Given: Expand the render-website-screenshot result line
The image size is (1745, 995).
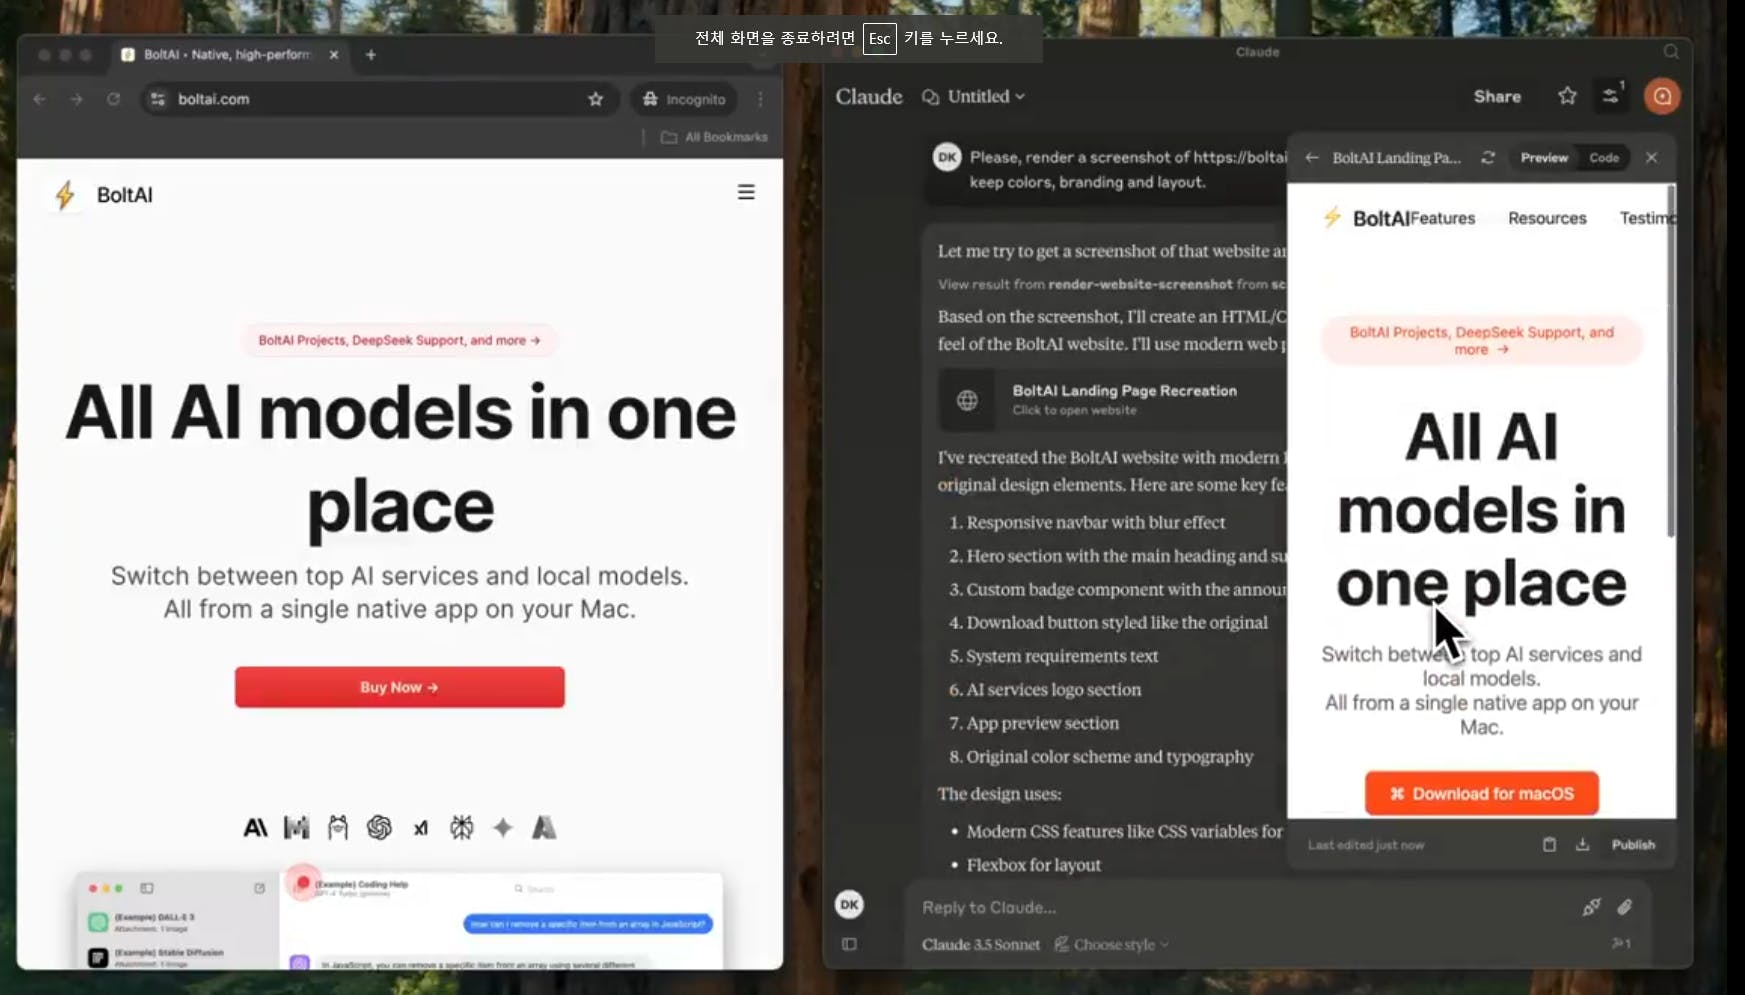Looking at the screenshot, I should coord(1112,284).
